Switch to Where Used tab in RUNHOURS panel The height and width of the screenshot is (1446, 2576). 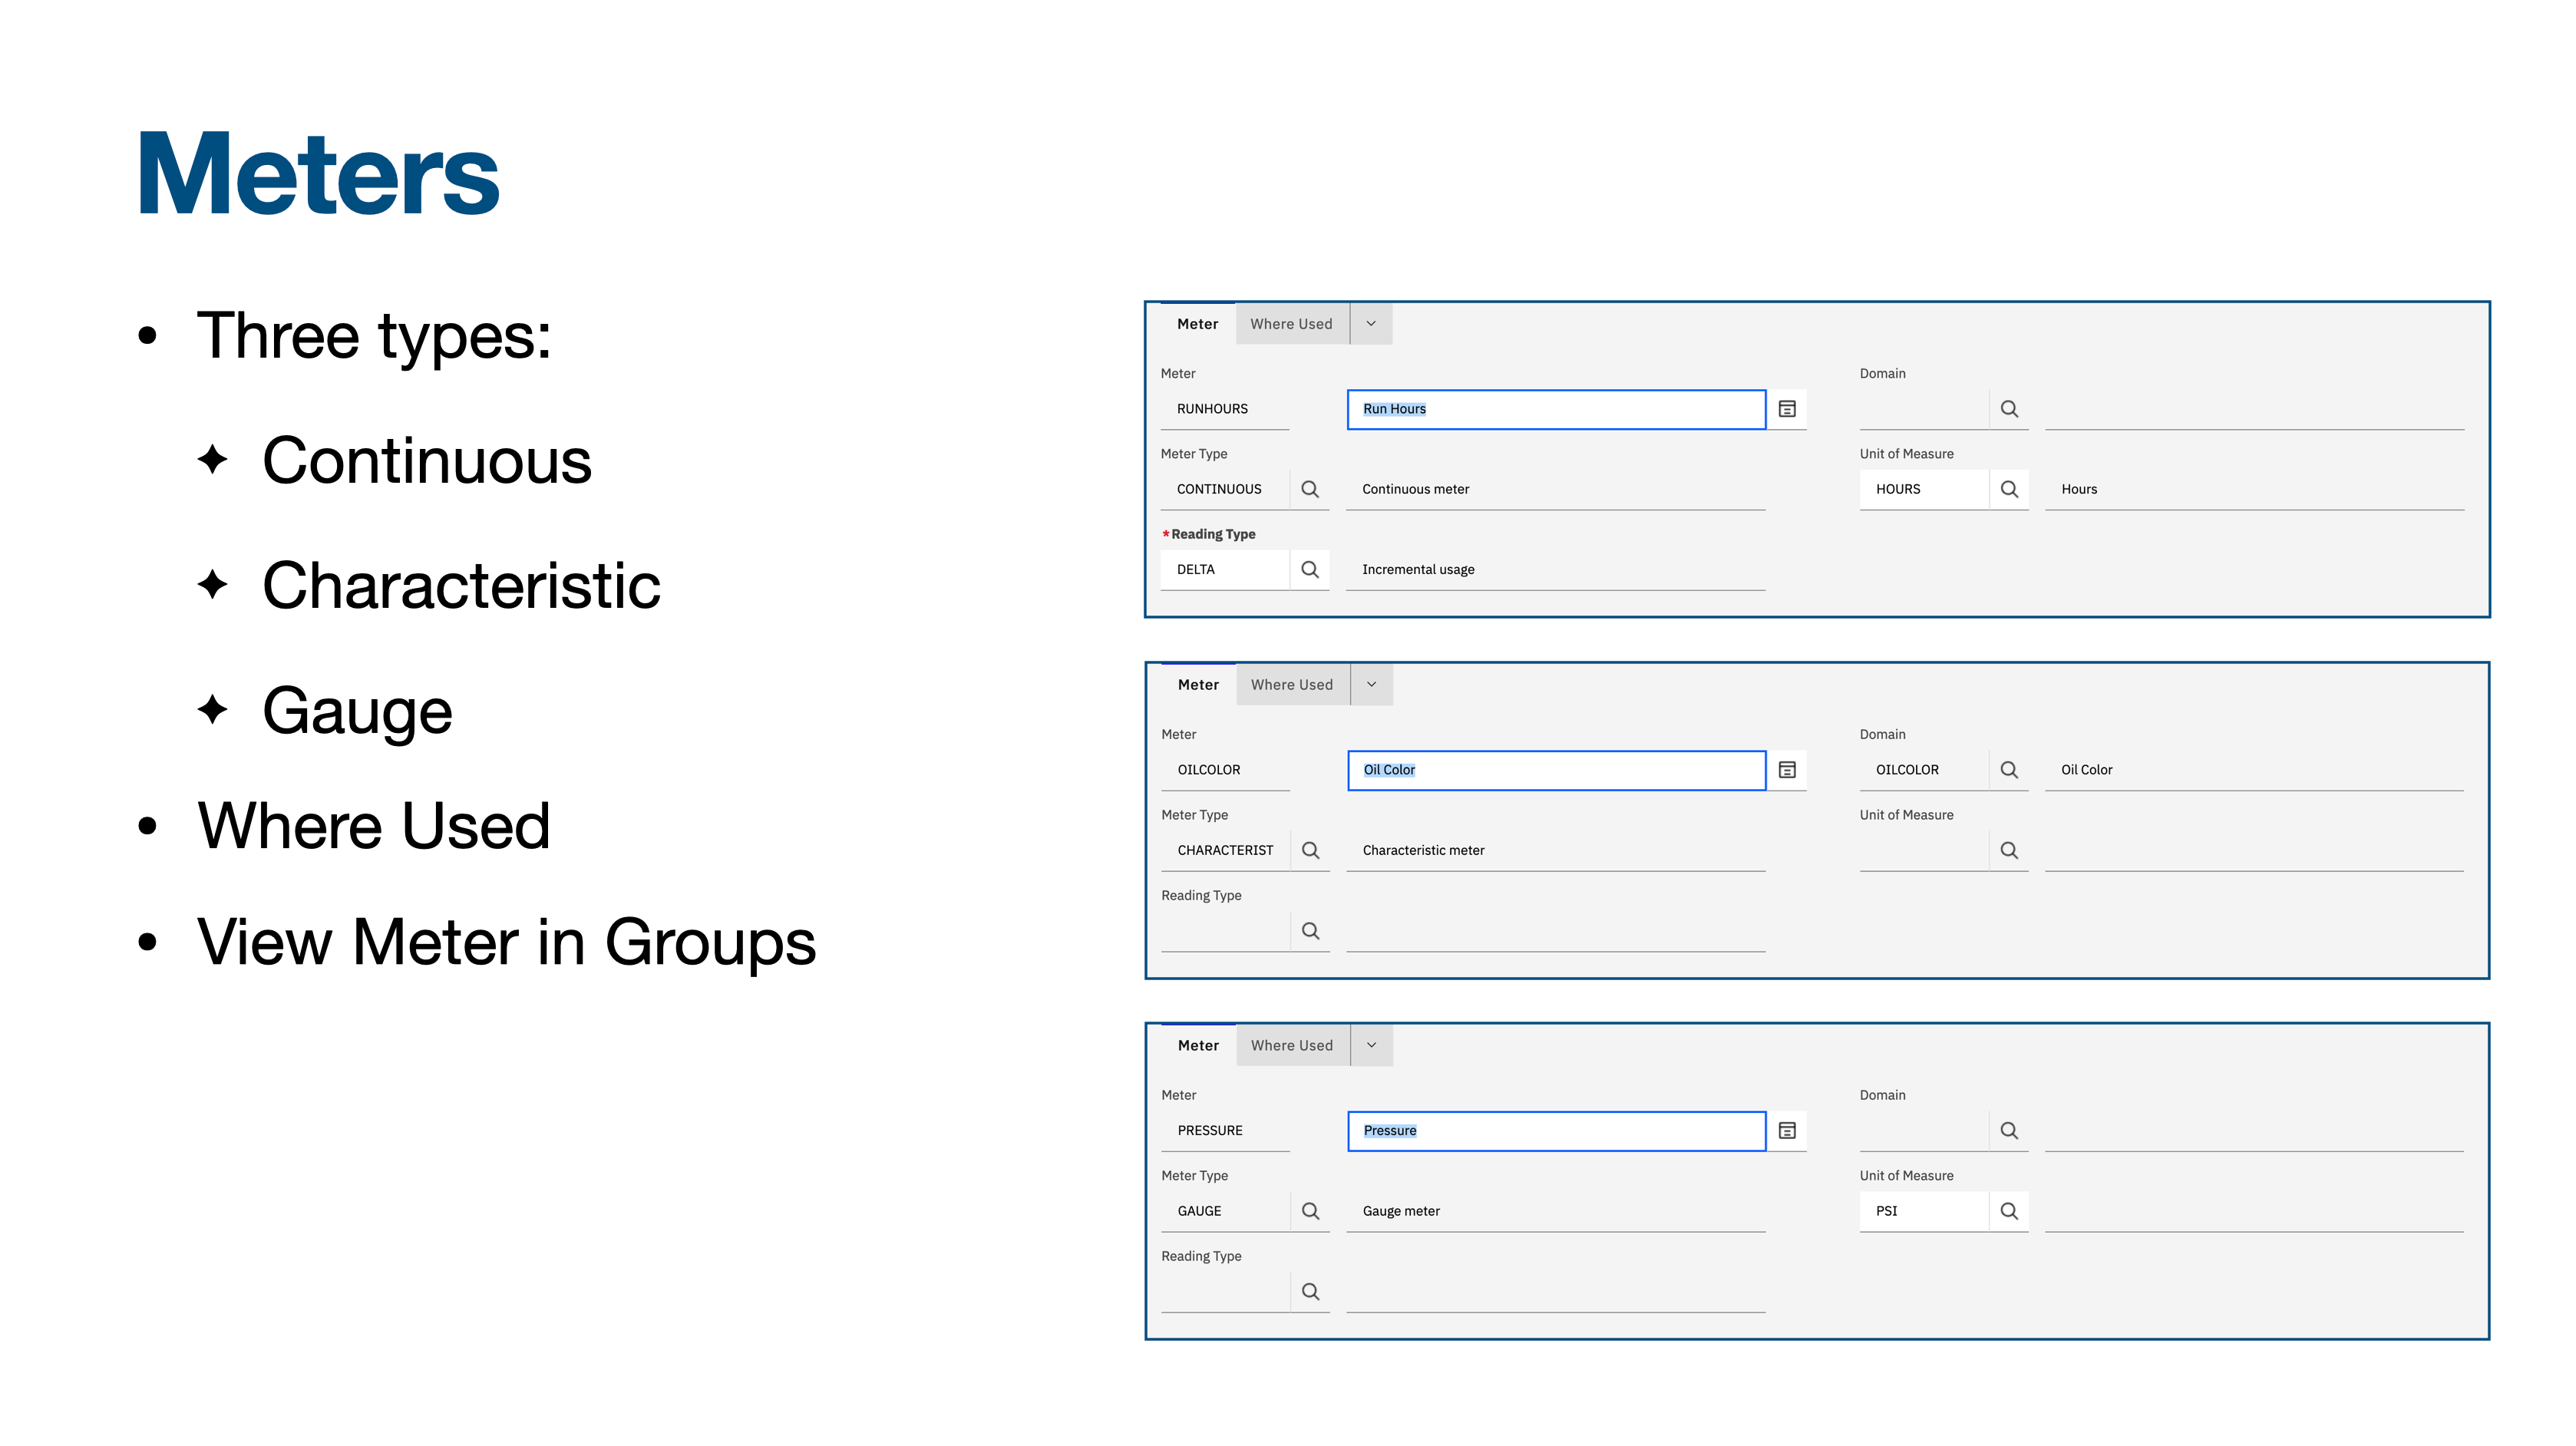click(x=1291, y=324)
